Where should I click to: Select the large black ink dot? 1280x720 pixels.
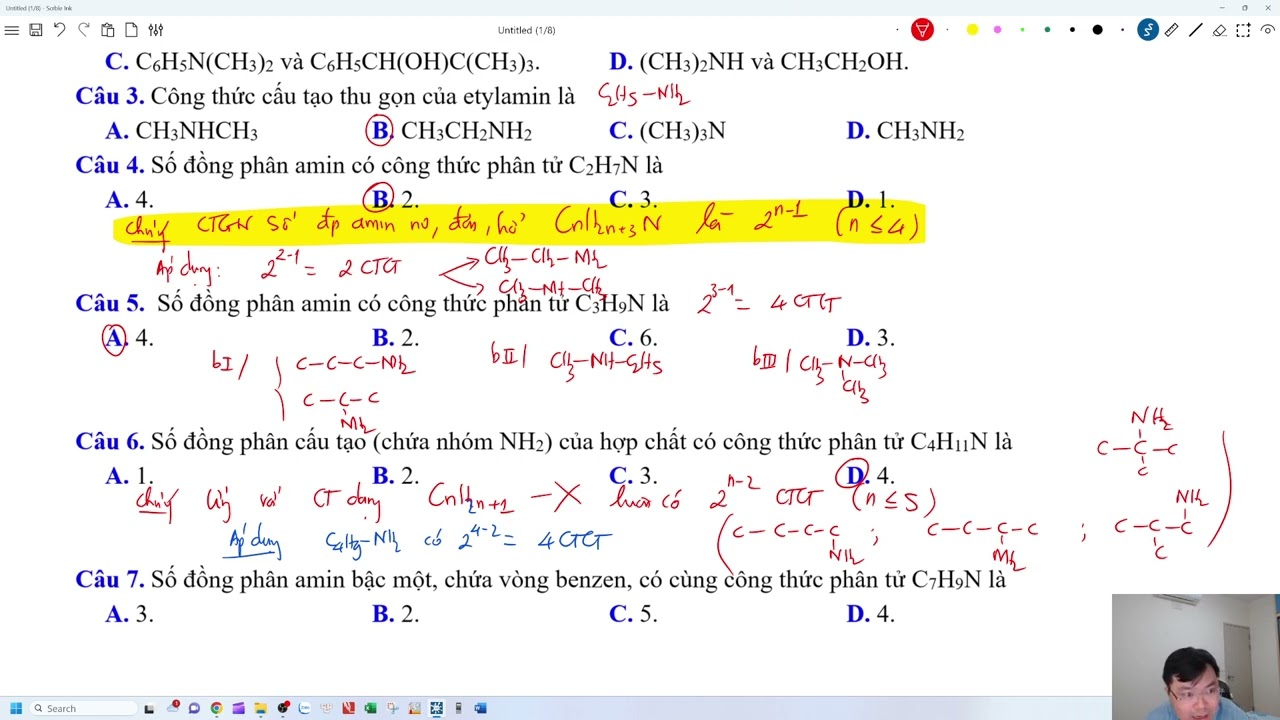pyautogui.click(x=1097, y=30)
